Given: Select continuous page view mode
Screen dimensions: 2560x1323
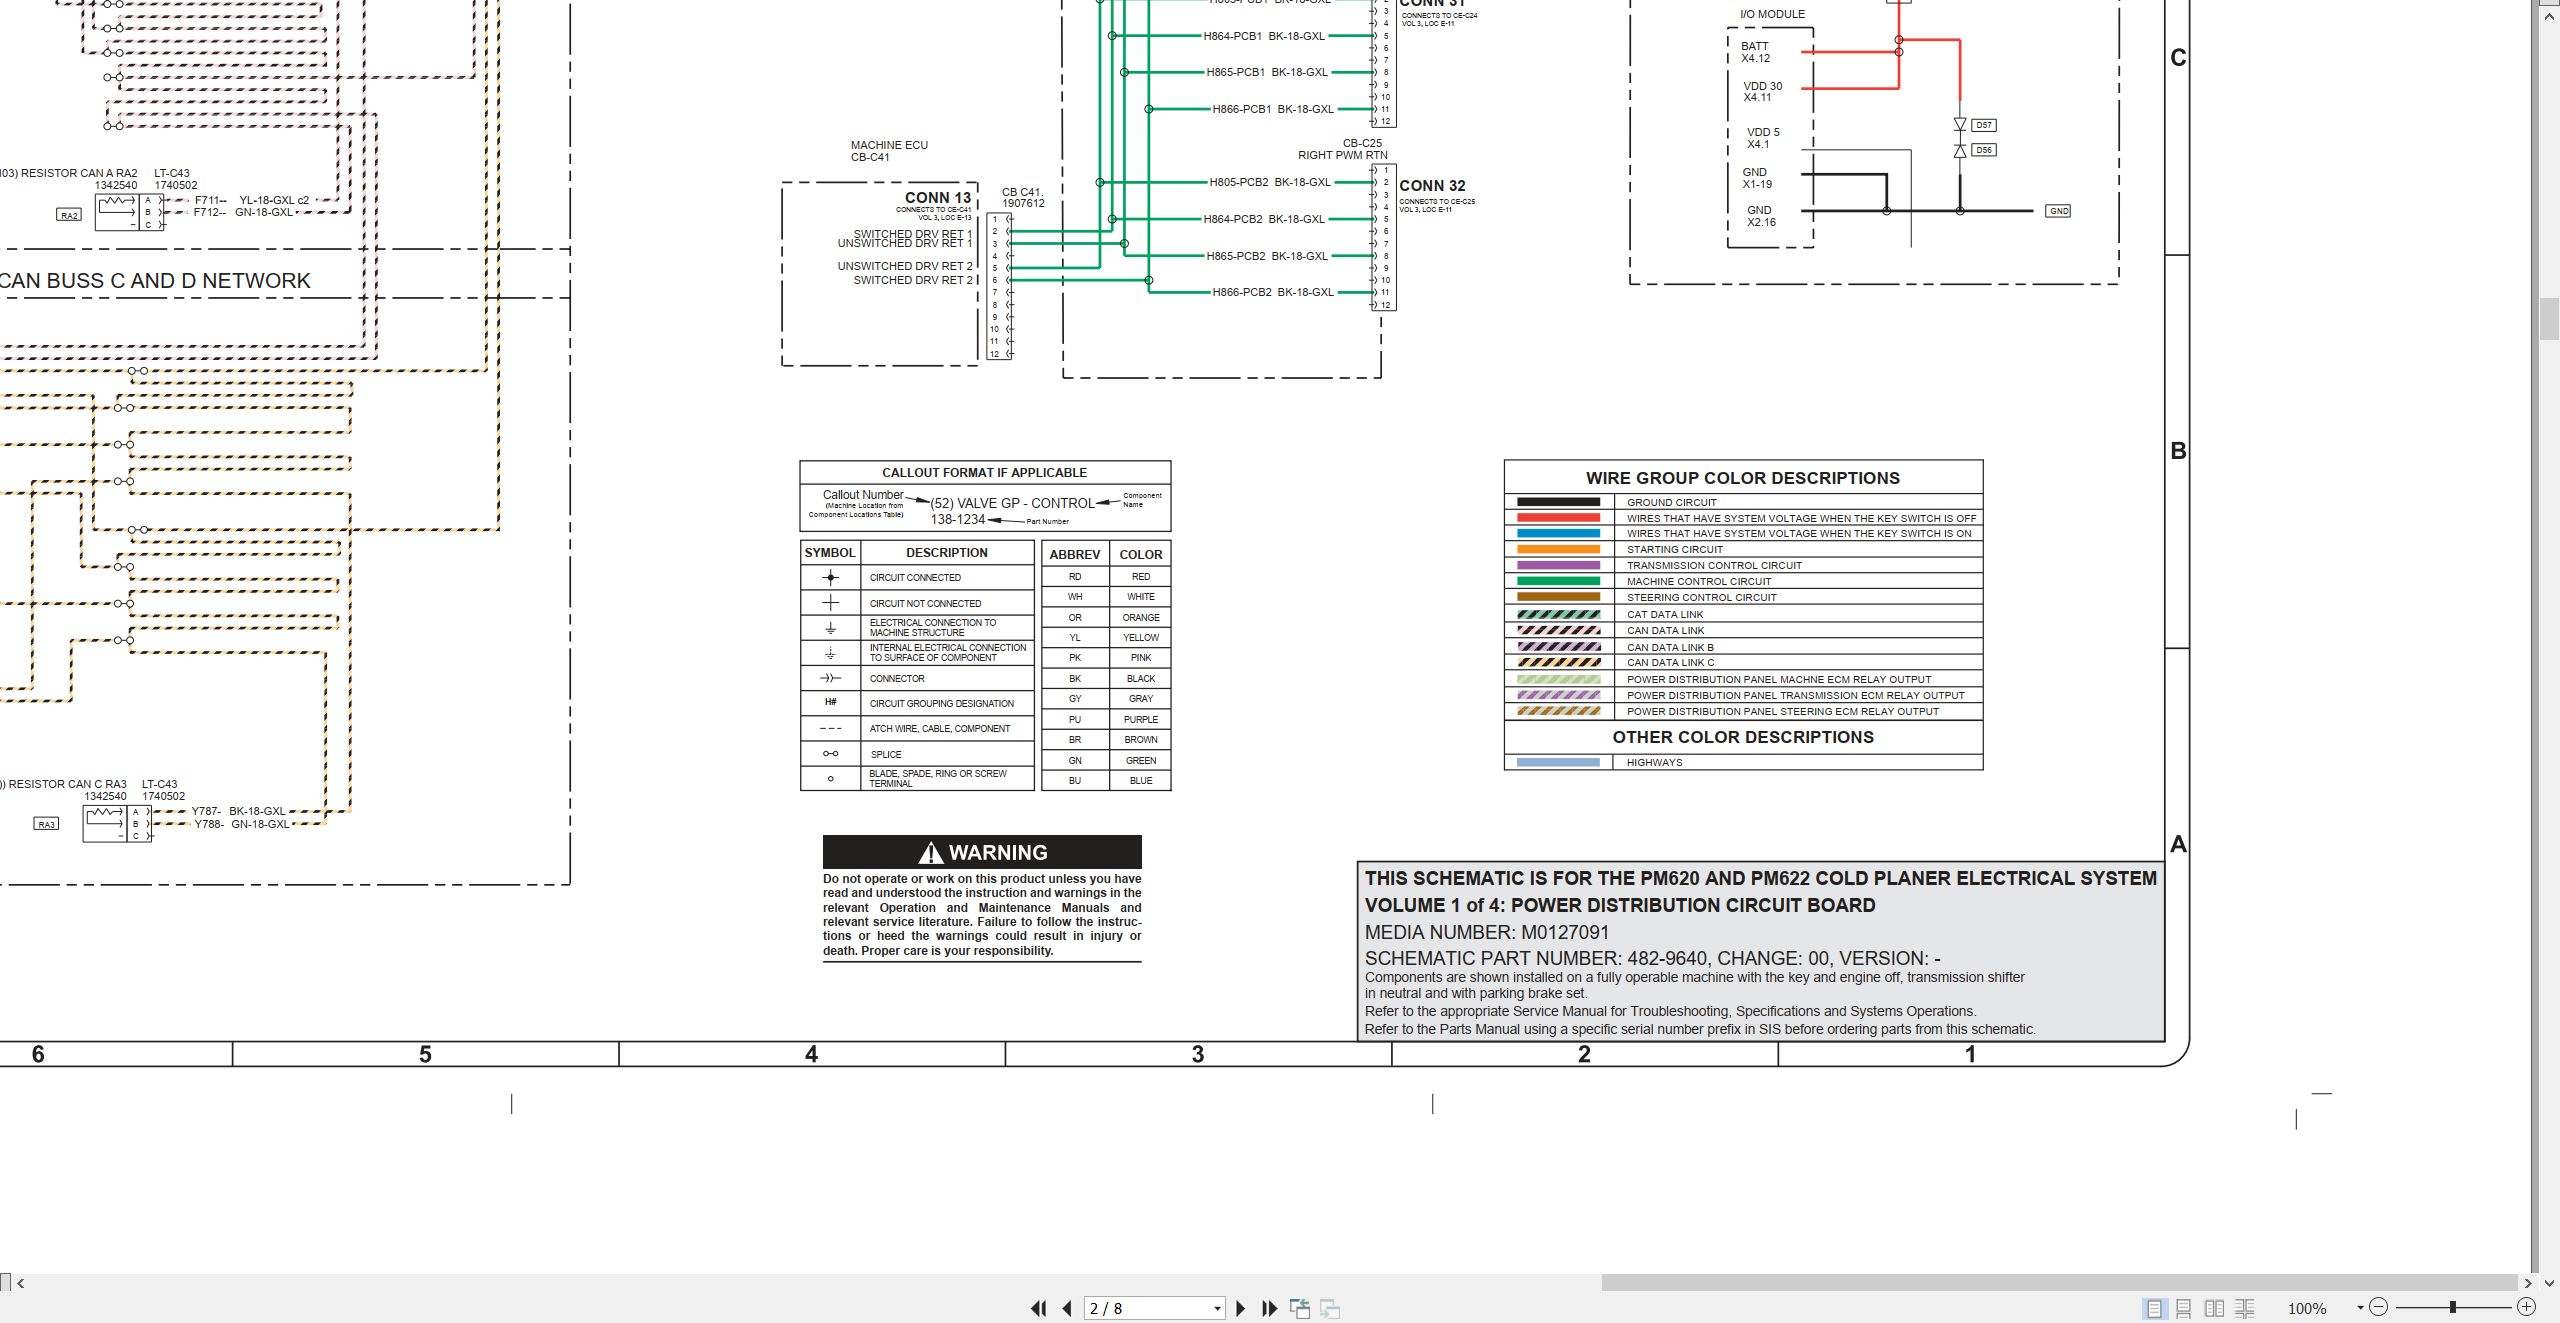Looking at the screenshot, I should pyautogui.click(x=2184, y=1308).
